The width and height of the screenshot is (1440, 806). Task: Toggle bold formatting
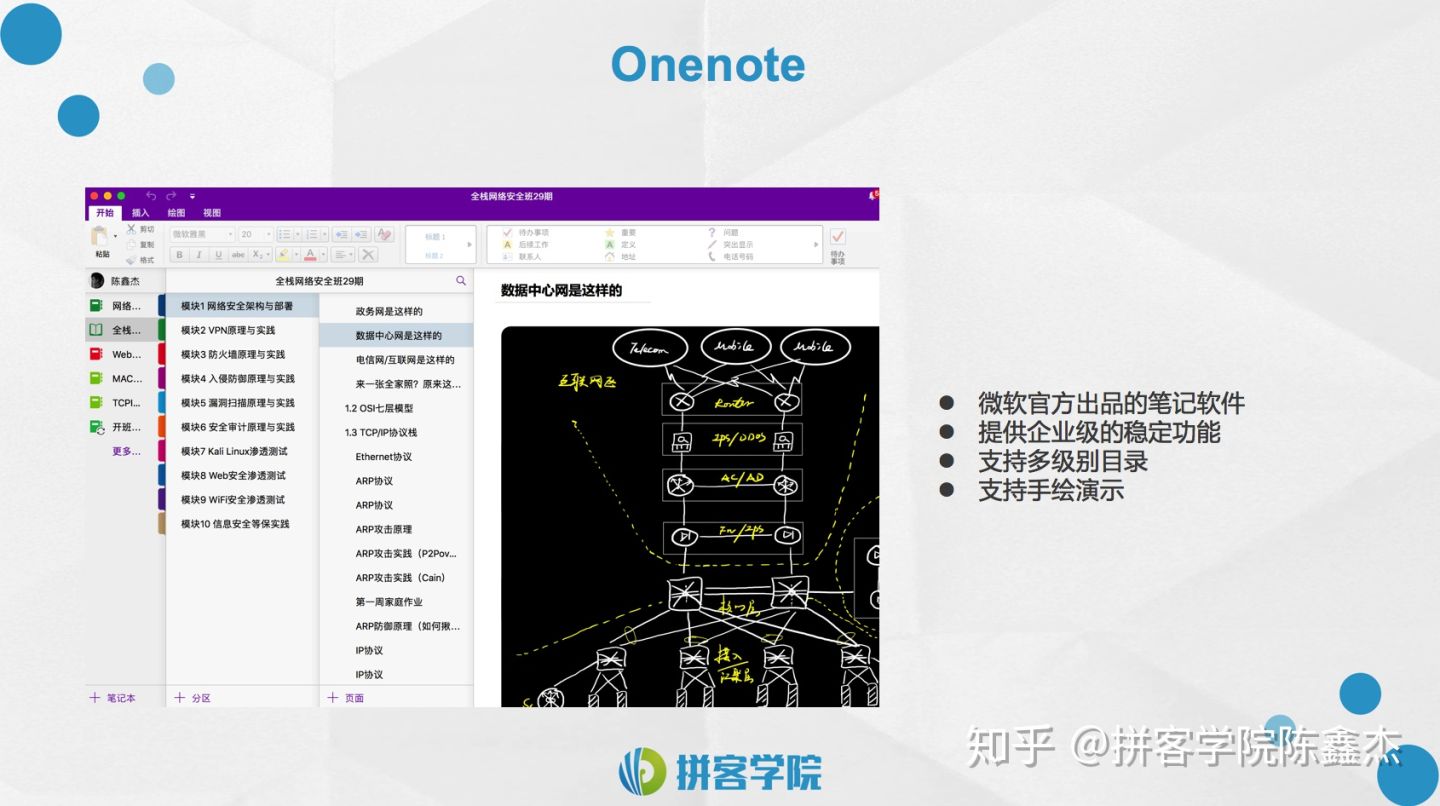tap(179, 254)
